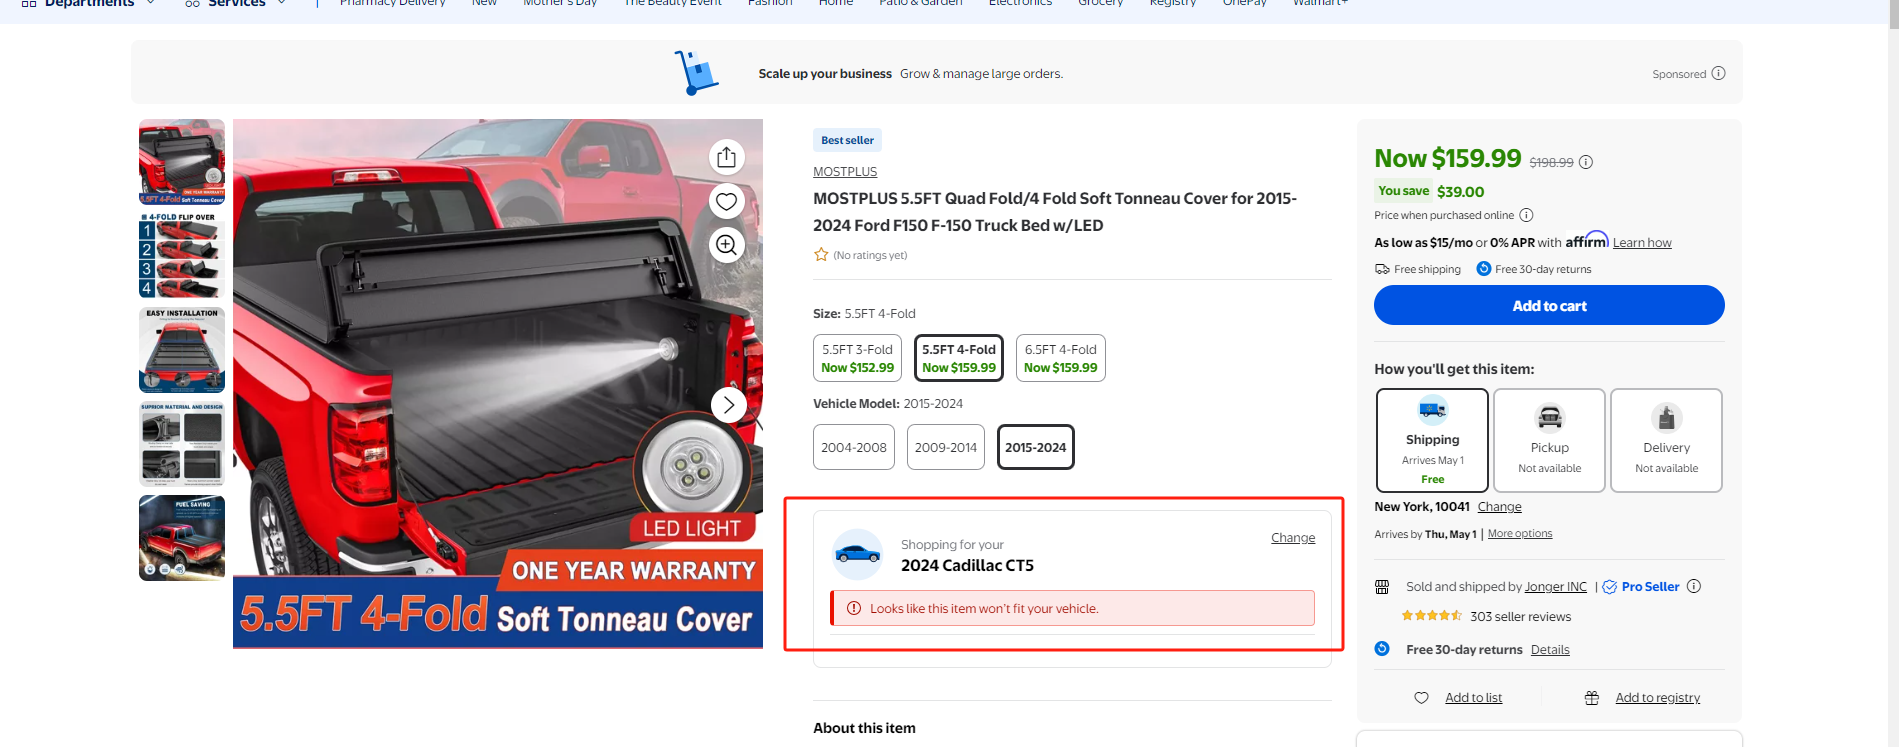Open the Patio & Garden nav item
1899x747 pixels.
(921, 3)
